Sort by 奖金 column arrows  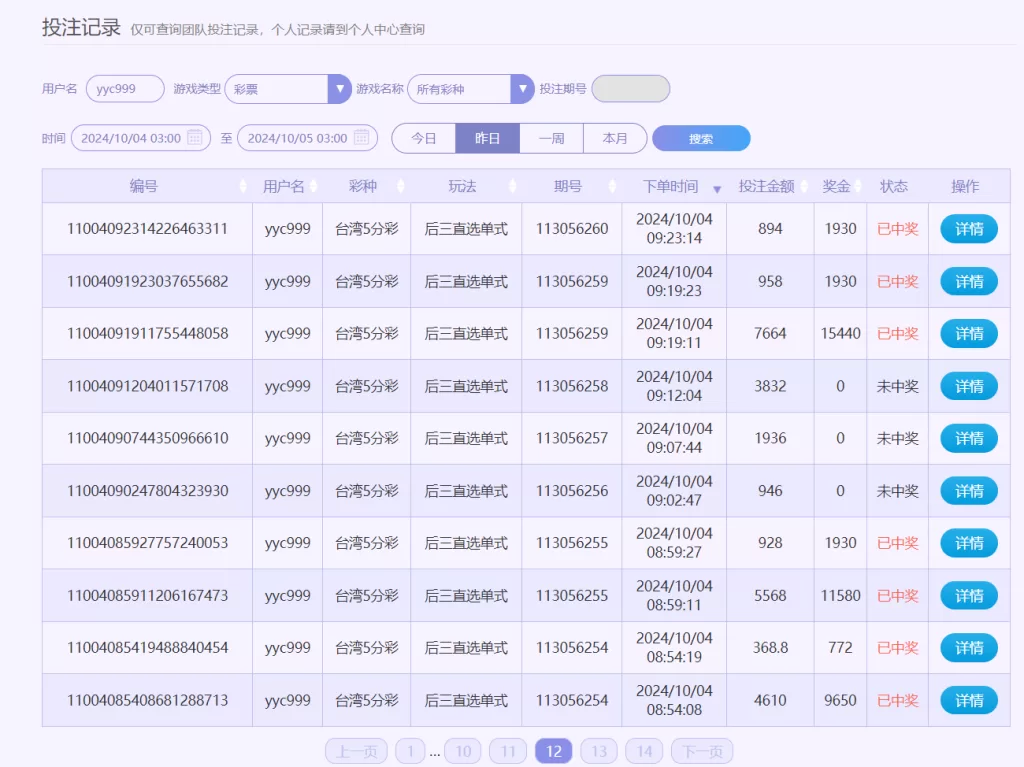[x=857, y=186]
